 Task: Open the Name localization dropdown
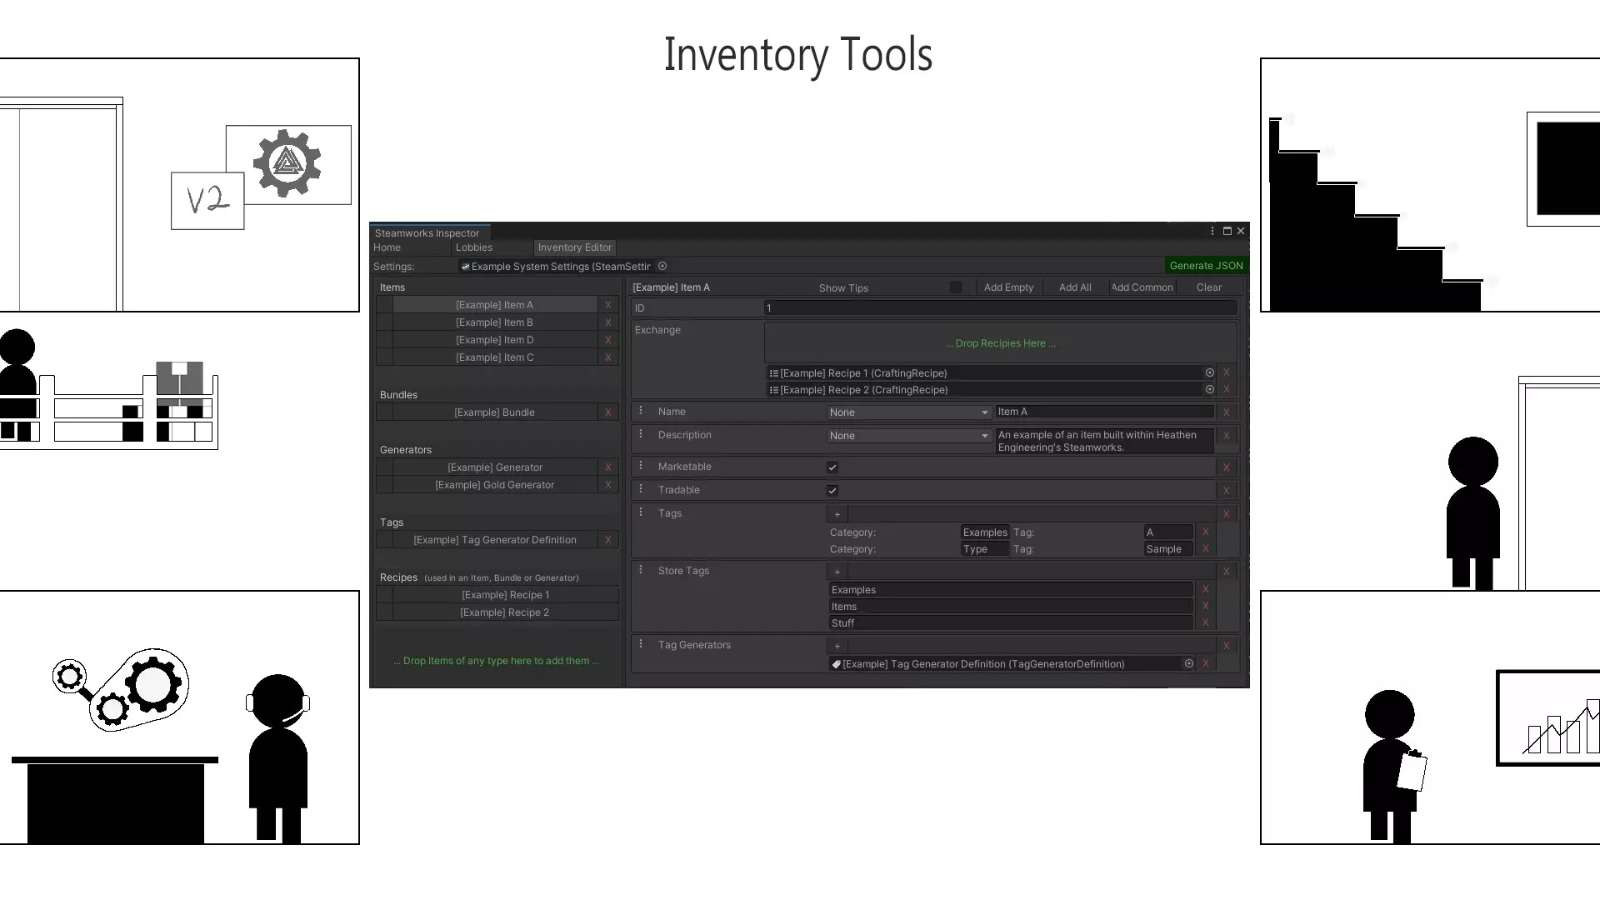pos(909,413)
